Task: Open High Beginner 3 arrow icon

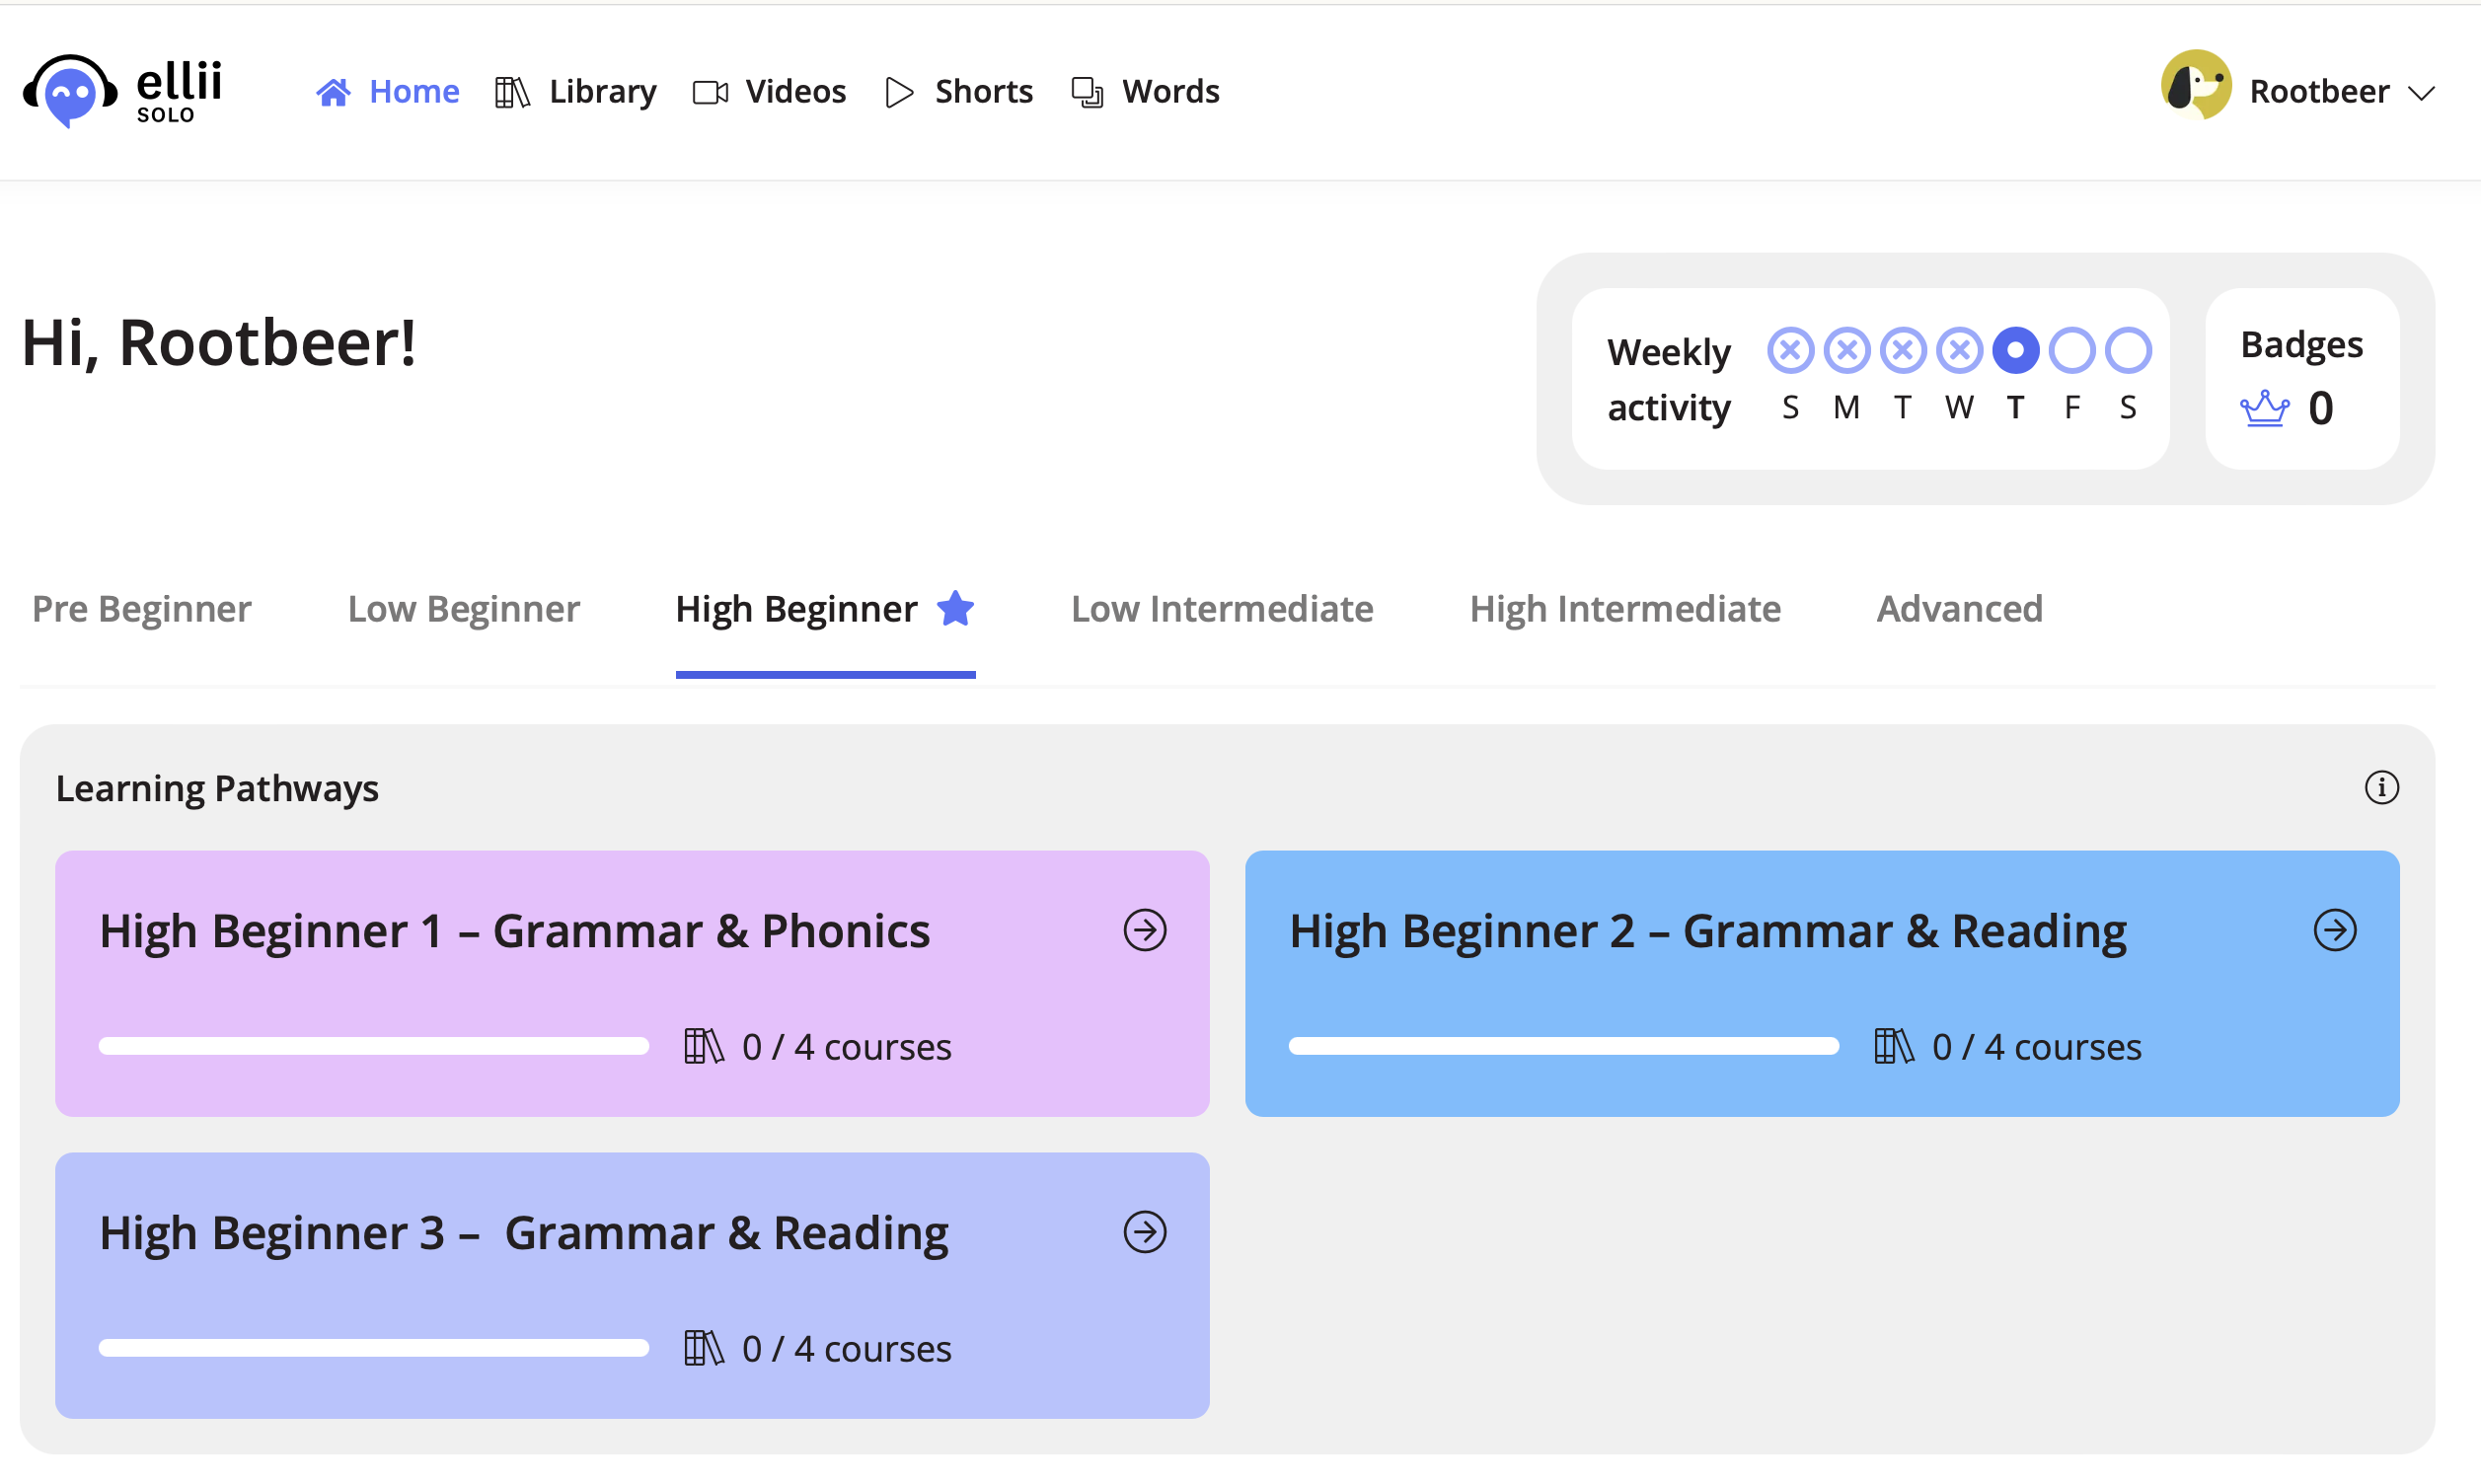Action: pyautogui.click(x=1145, y=1232)
